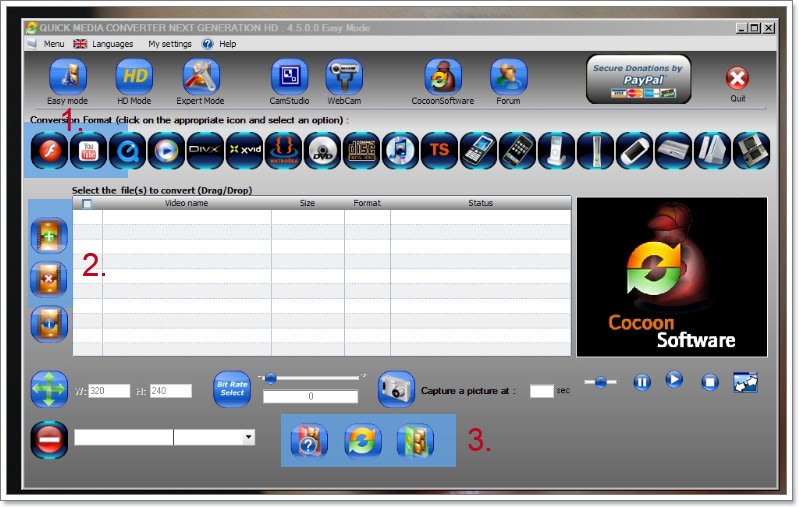Image resolution: width=799 pixels, height=507 pixels.
Task: Select Matroska conversion format icon
Action: click(x=283, y=150)
